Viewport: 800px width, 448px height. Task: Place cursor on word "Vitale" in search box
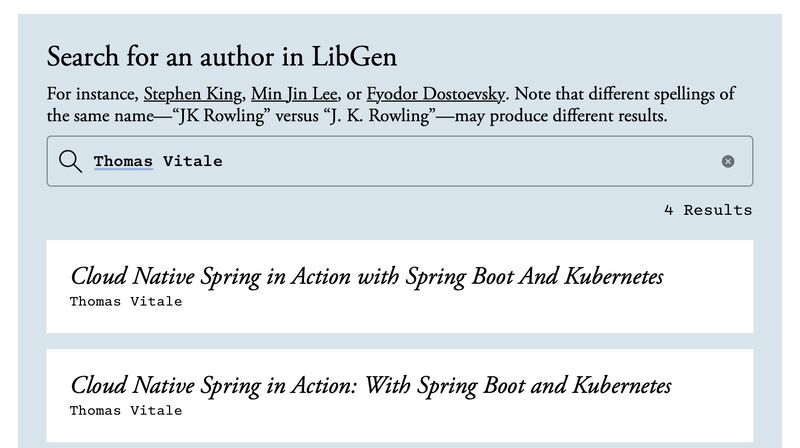pos(193,161)
